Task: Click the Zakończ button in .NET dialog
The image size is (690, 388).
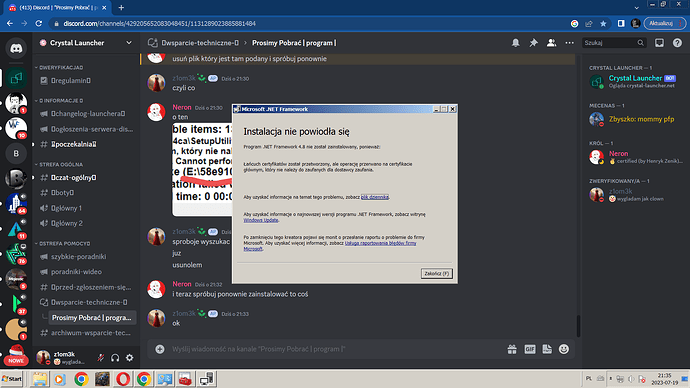Action: coord(437,273)
